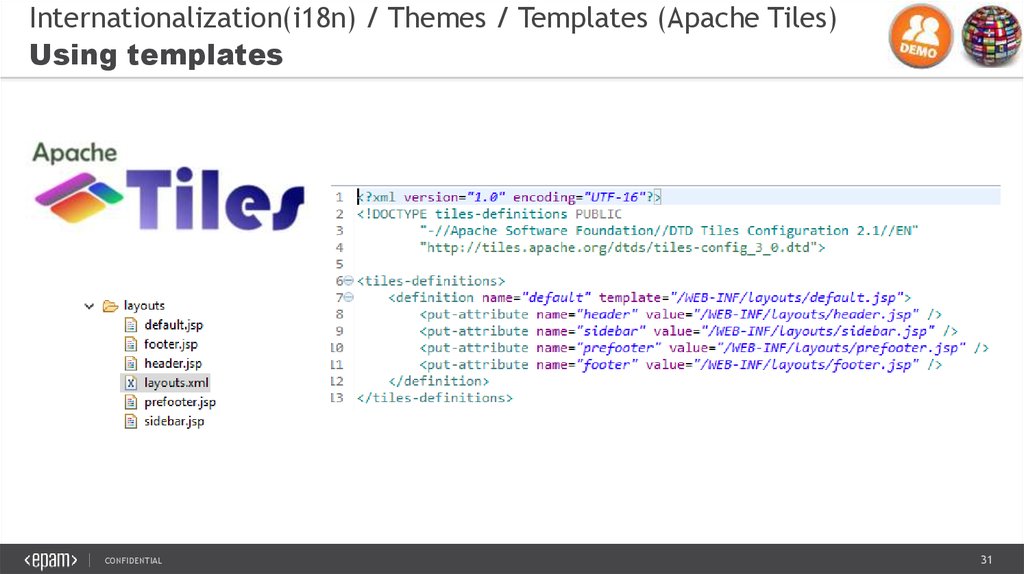Image resolution: width=1024 pixels, height=574 pixels.
Task: Select prefooter.jsp in the file tree
Action: [x=179, y=402]
